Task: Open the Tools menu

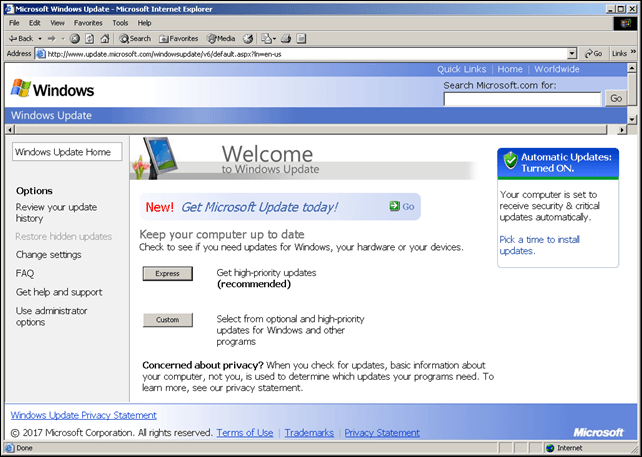Action: click(x=120, y=23)
